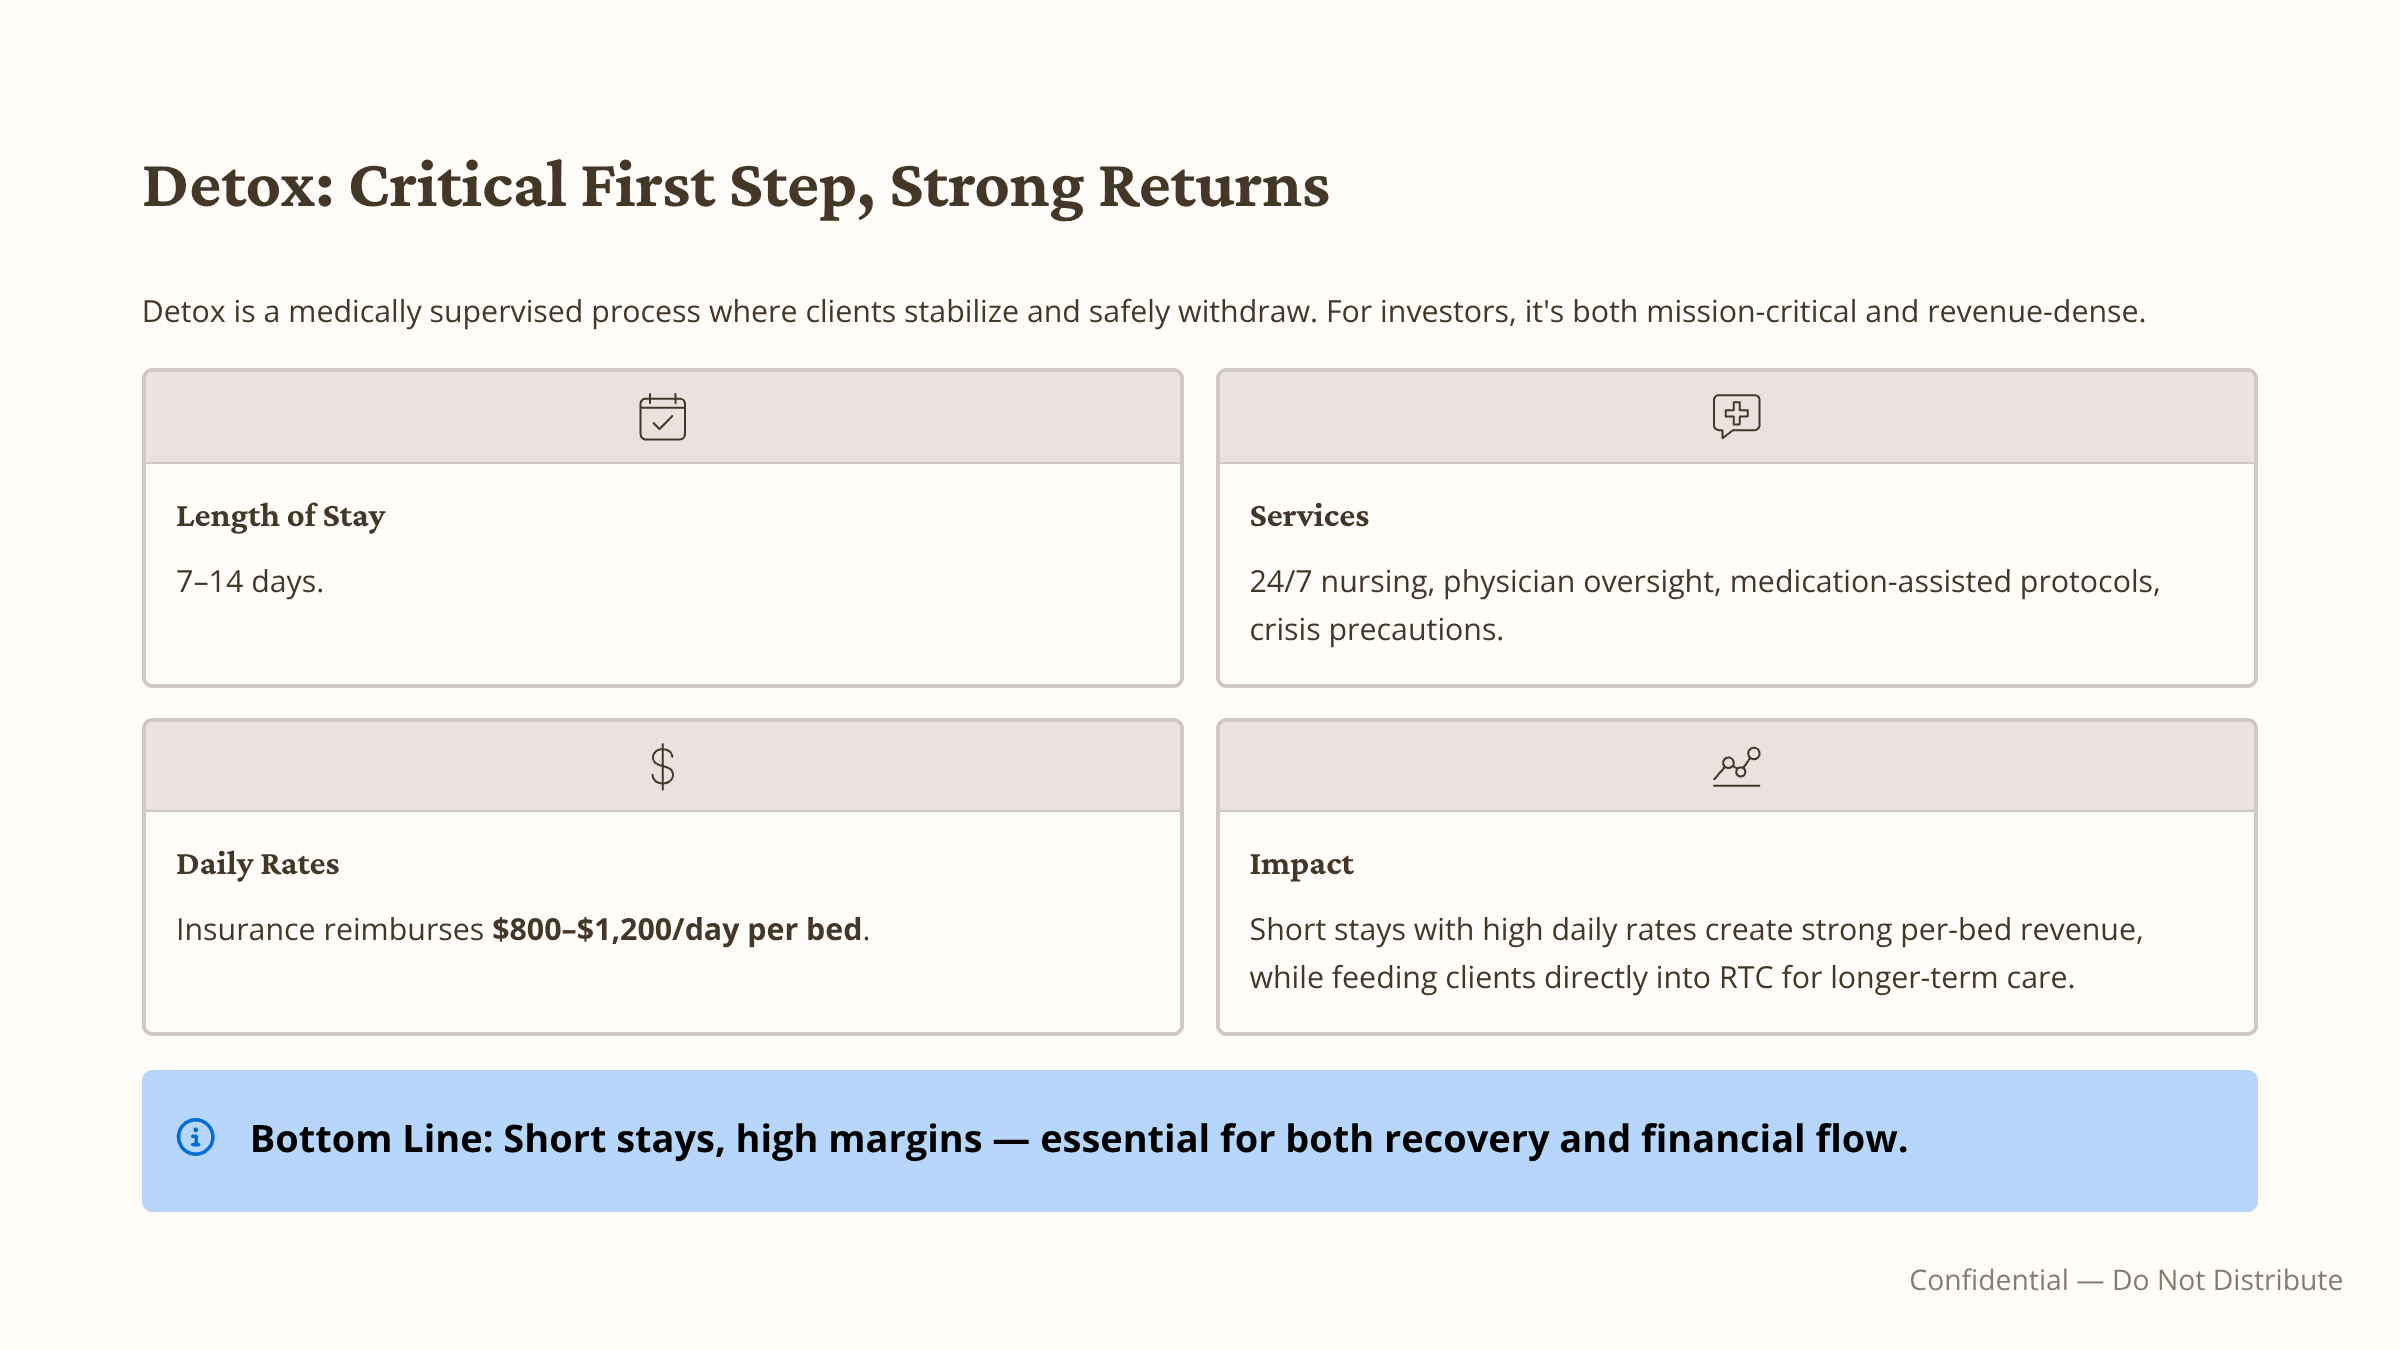Select the slide title 'Detox: Critical First Step'
Screen dimensions: 2400x1350
pyautogui.click(x=735, y=187)
